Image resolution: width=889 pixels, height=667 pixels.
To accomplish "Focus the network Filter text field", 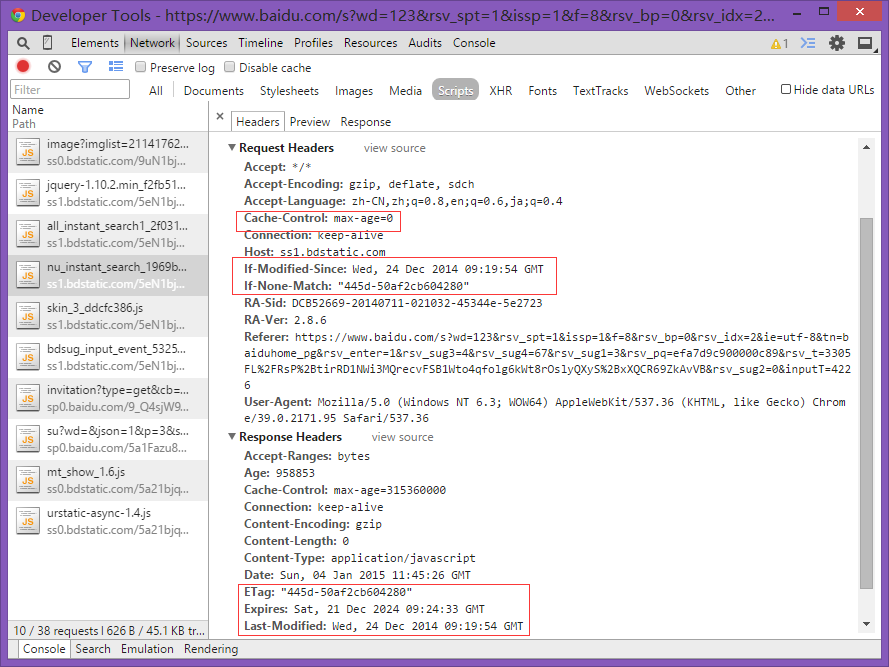I will point(70,90).
